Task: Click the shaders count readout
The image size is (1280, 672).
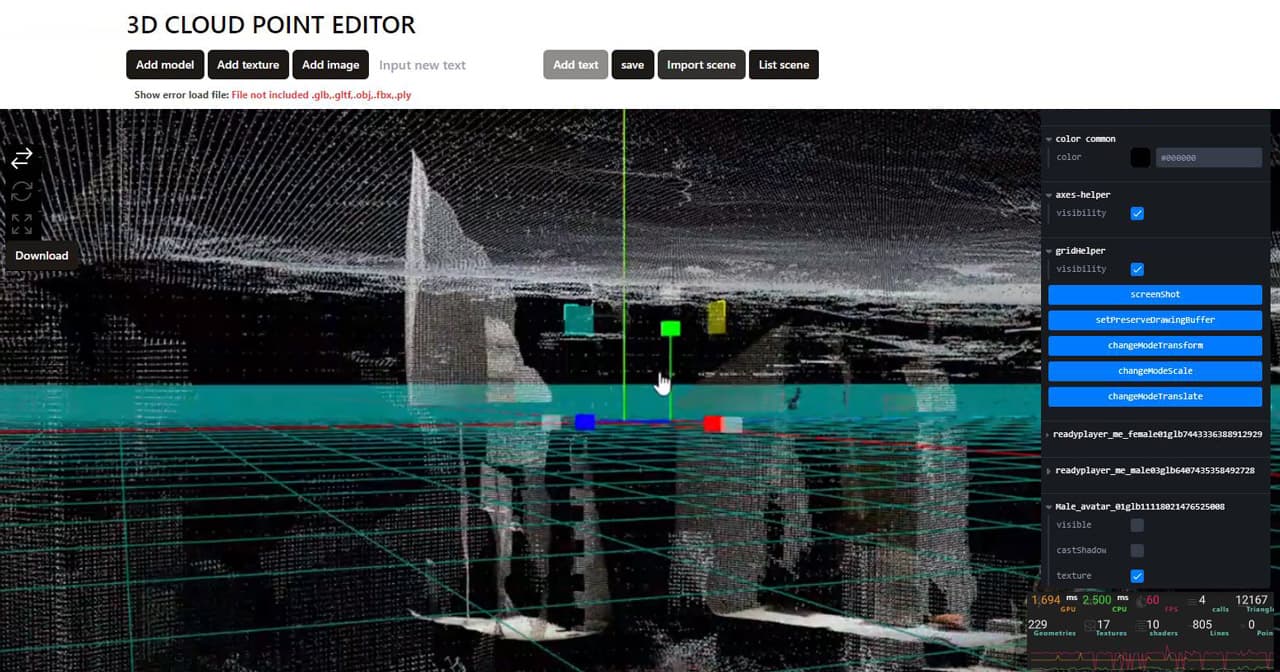Action: tap(1155, 627)
